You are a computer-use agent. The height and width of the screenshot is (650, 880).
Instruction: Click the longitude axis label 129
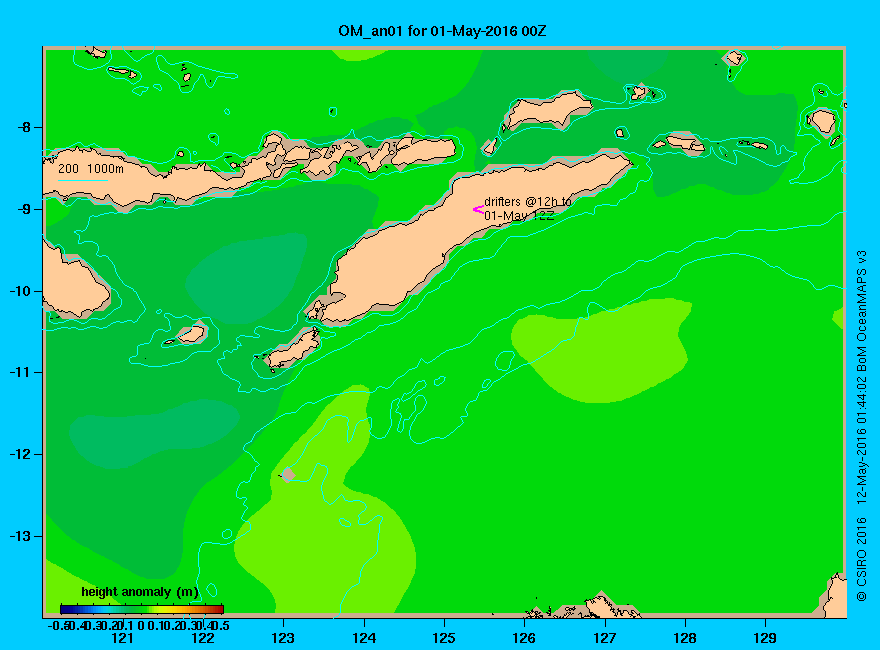tap(765, 638)
